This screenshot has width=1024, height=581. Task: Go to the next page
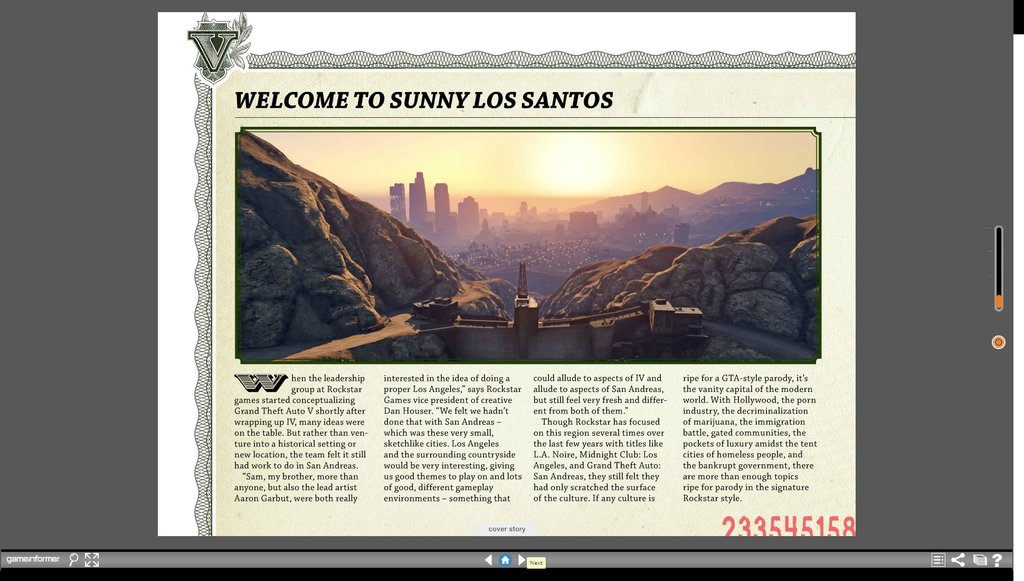pos(521,560)
